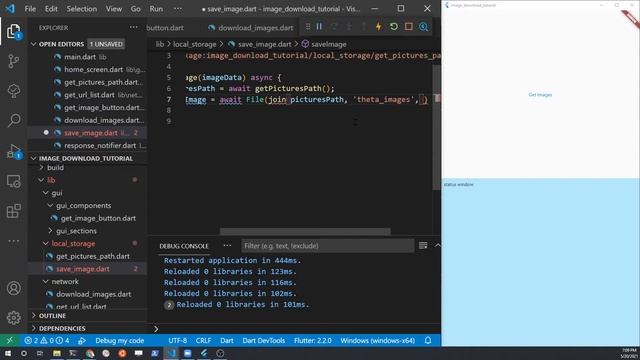Switch to the Debug Console tab
Viewport: 640px width, 360px height.
tap(184, 246)
